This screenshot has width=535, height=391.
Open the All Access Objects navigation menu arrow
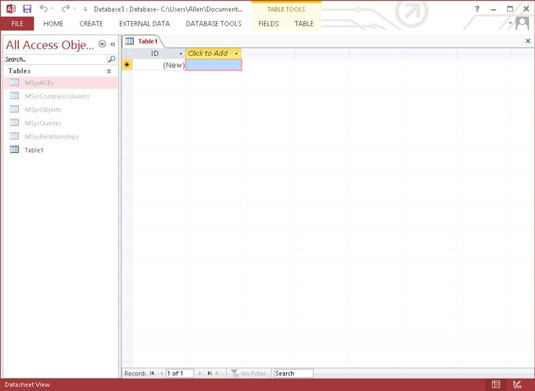[x=102, y=44]
